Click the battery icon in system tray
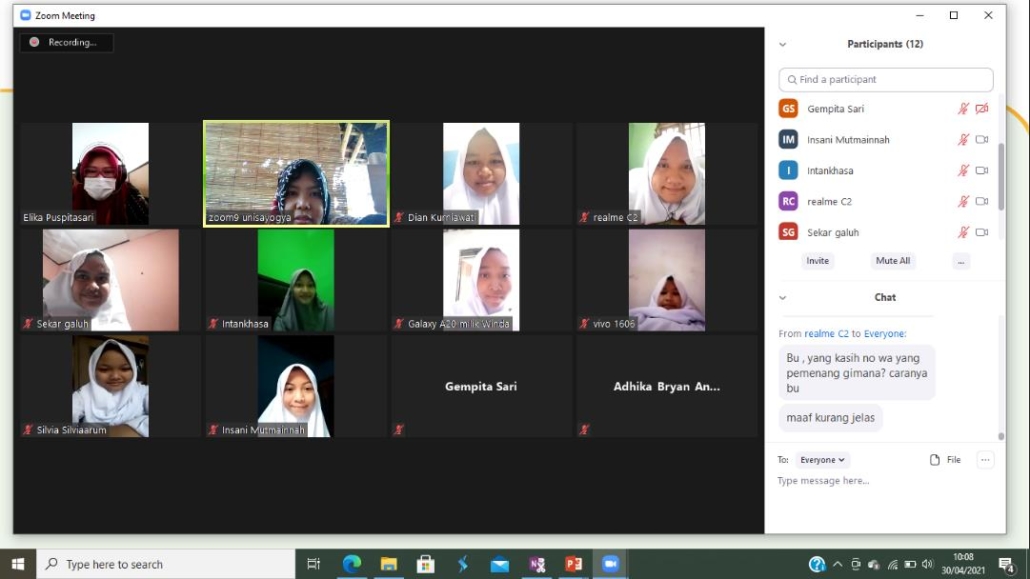The image size is (1030, 579). [910, 564]
